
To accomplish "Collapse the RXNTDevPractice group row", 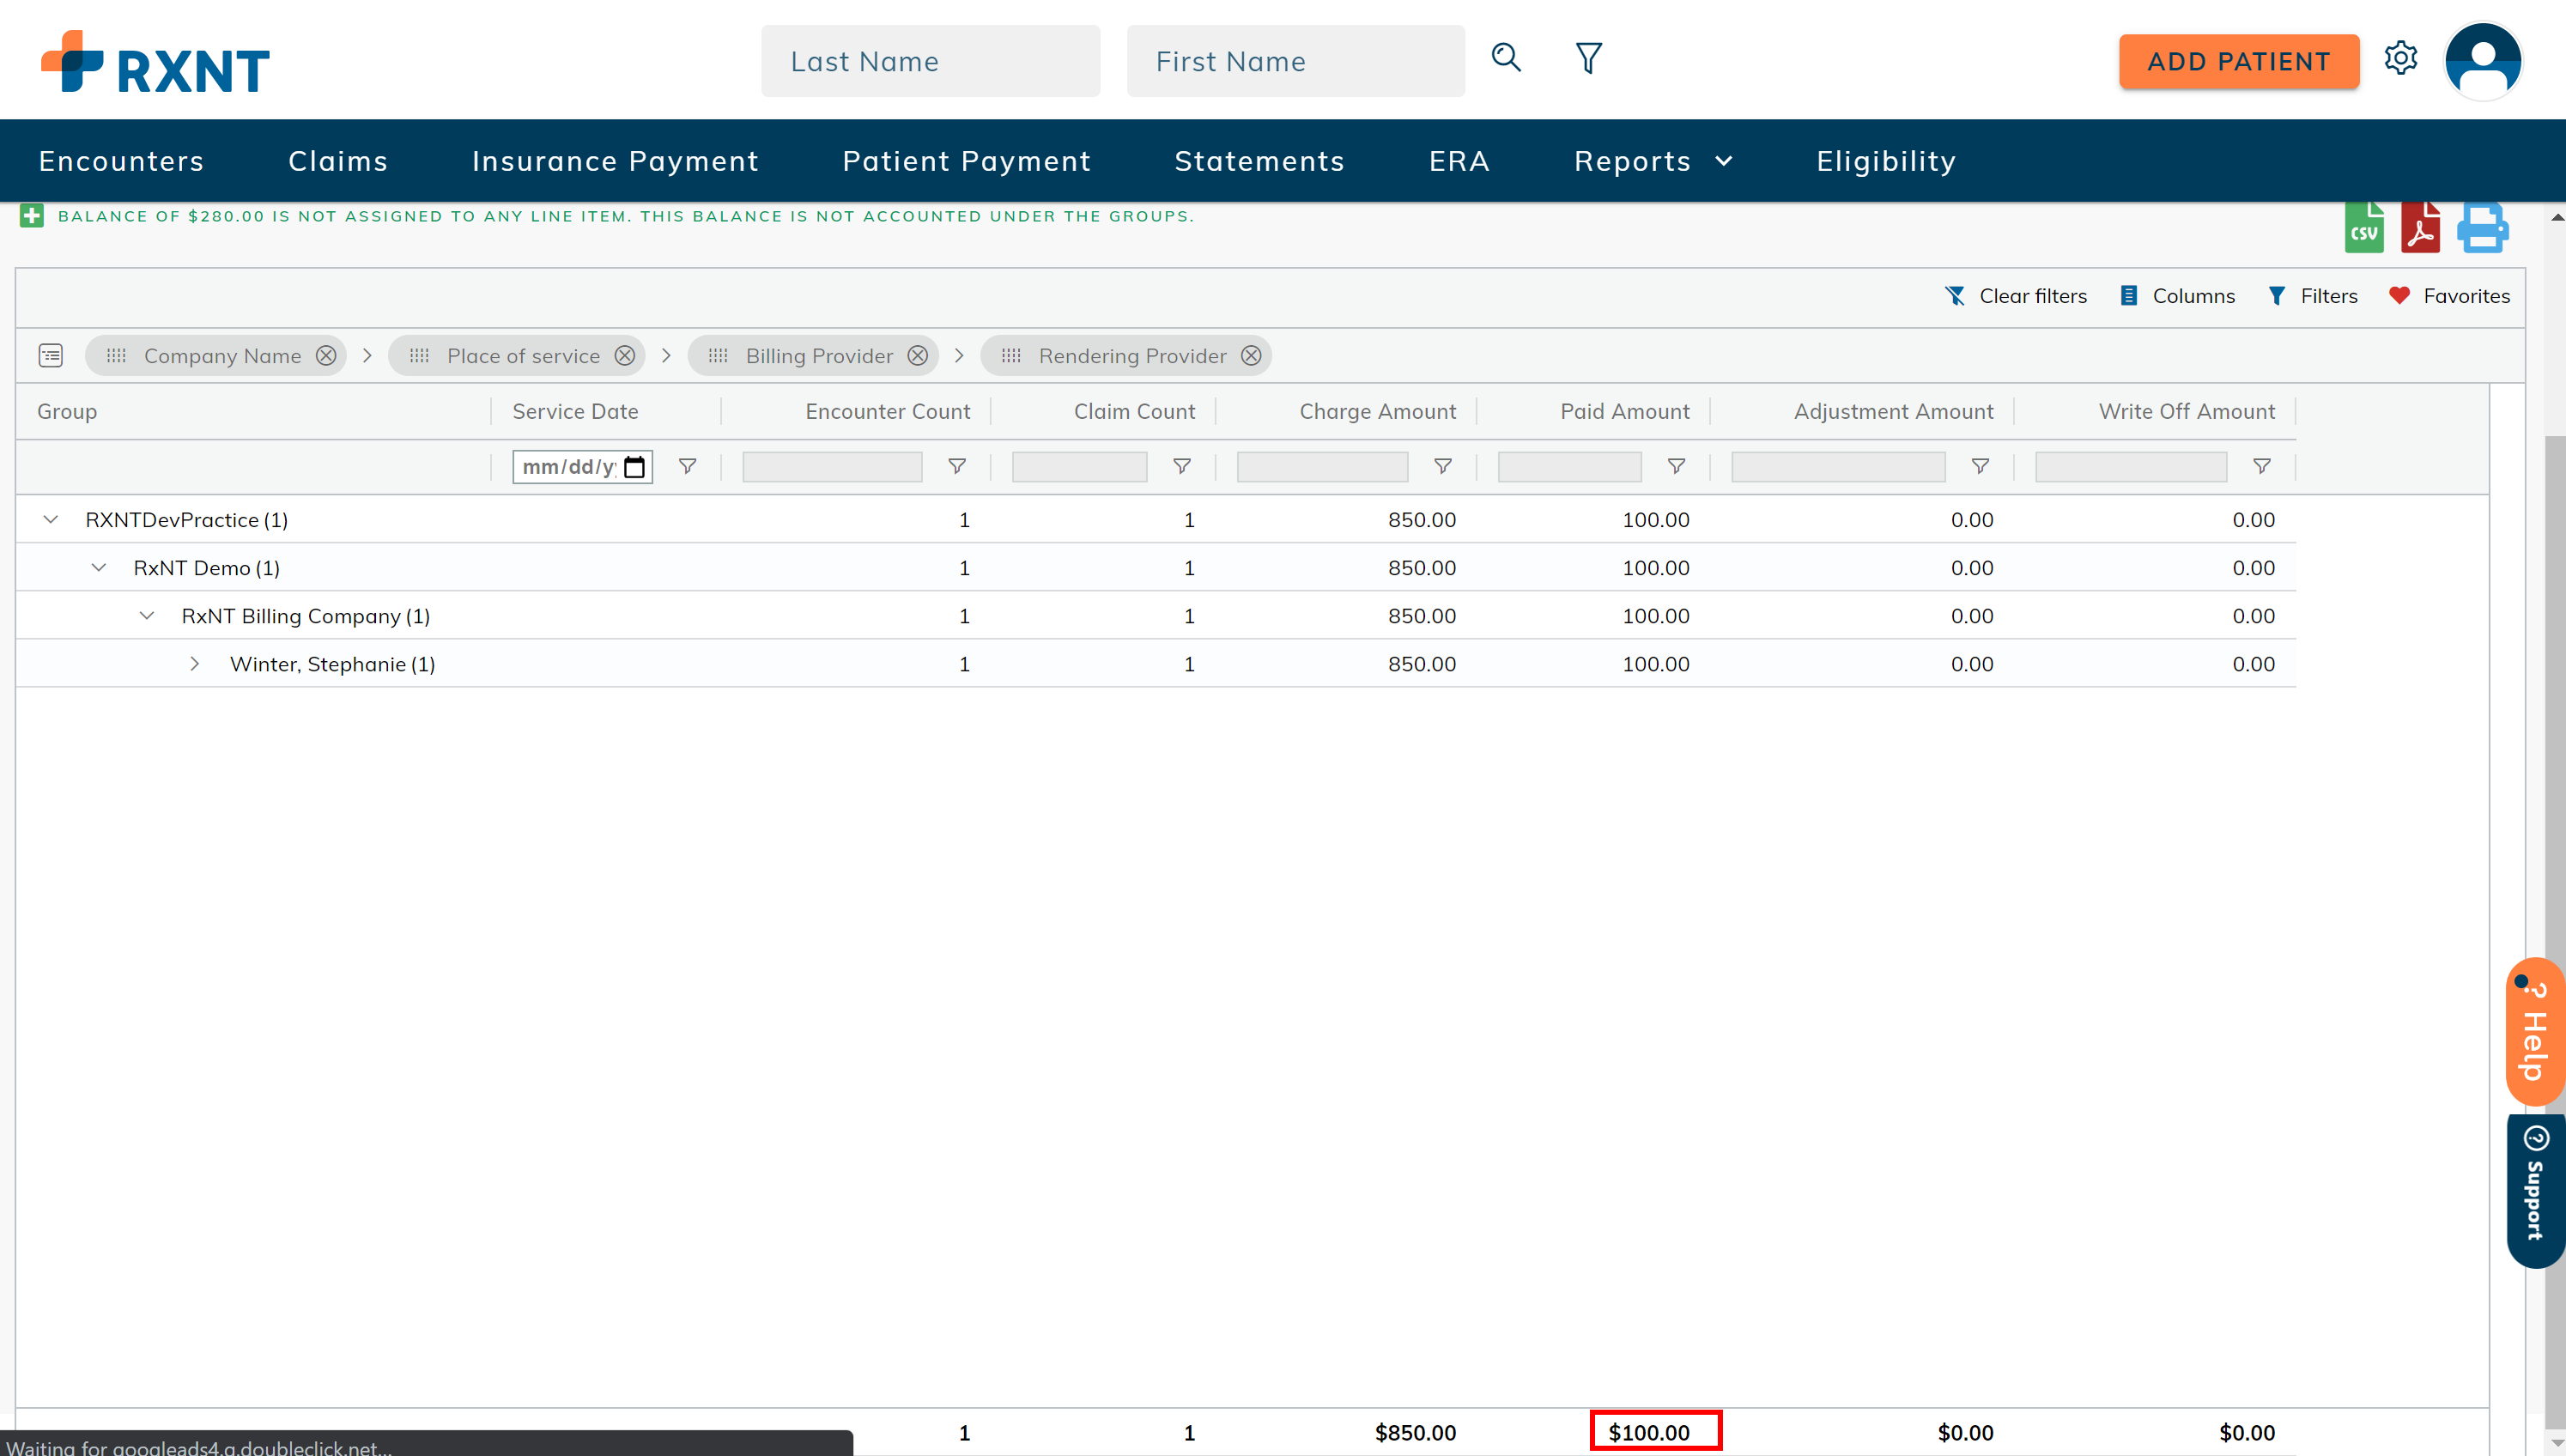I will (51, 519).
